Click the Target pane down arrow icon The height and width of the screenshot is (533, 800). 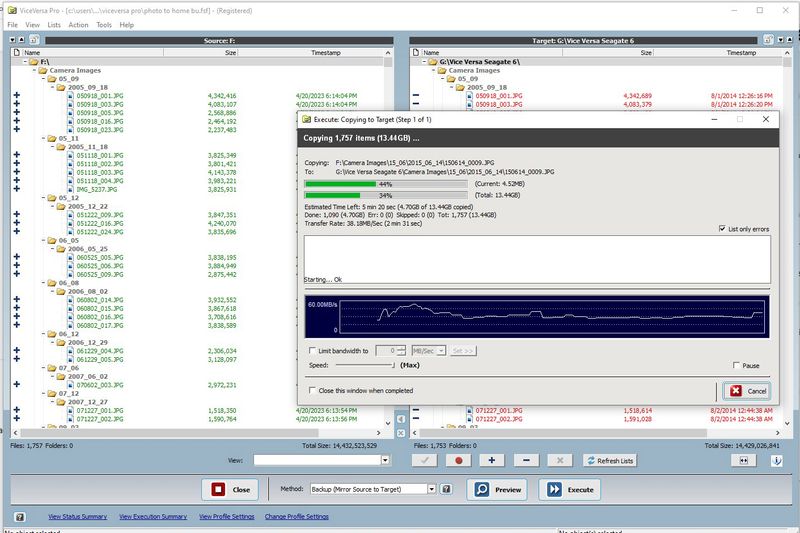781,40
